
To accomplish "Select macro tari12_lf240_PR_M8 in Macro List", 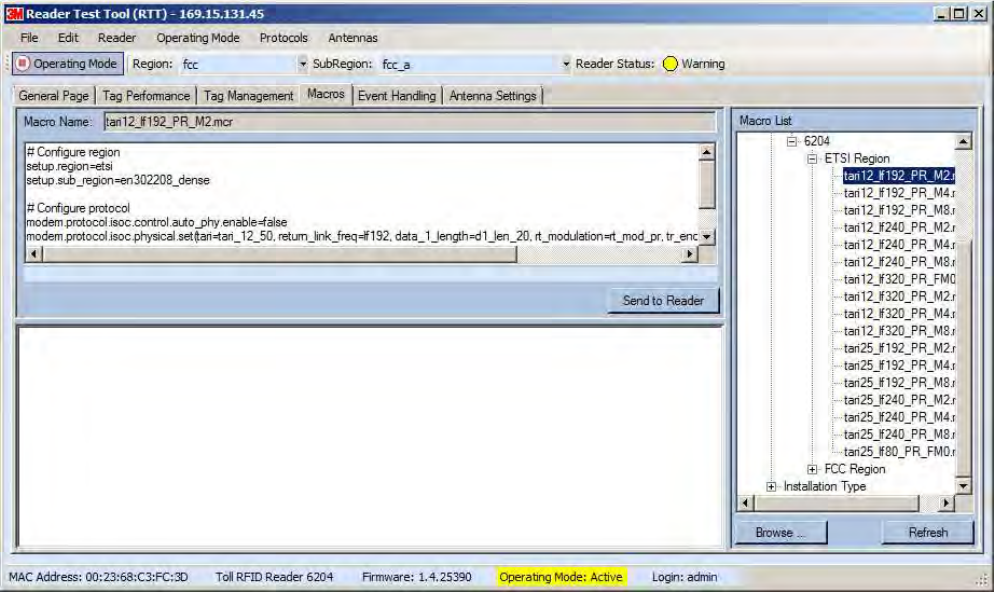I will [899, 262].
